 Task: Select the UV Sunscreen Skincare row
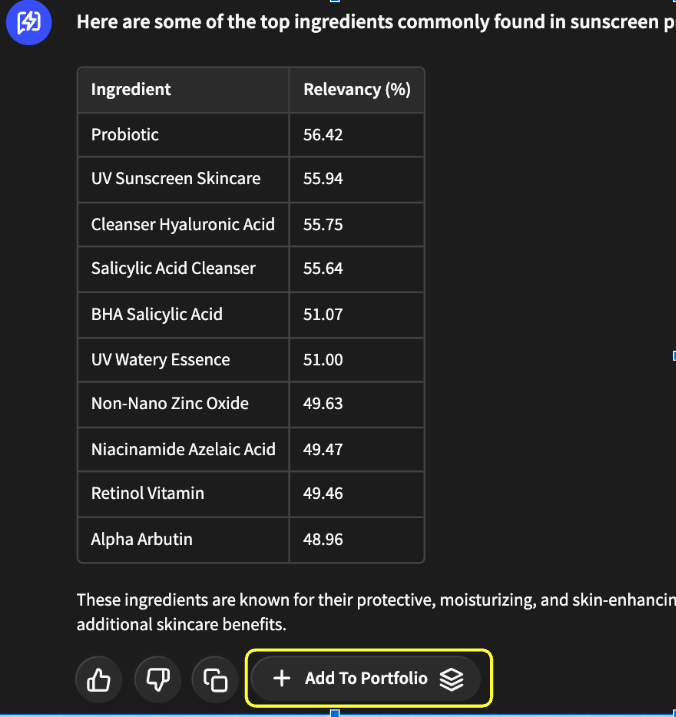click(176, 179)
